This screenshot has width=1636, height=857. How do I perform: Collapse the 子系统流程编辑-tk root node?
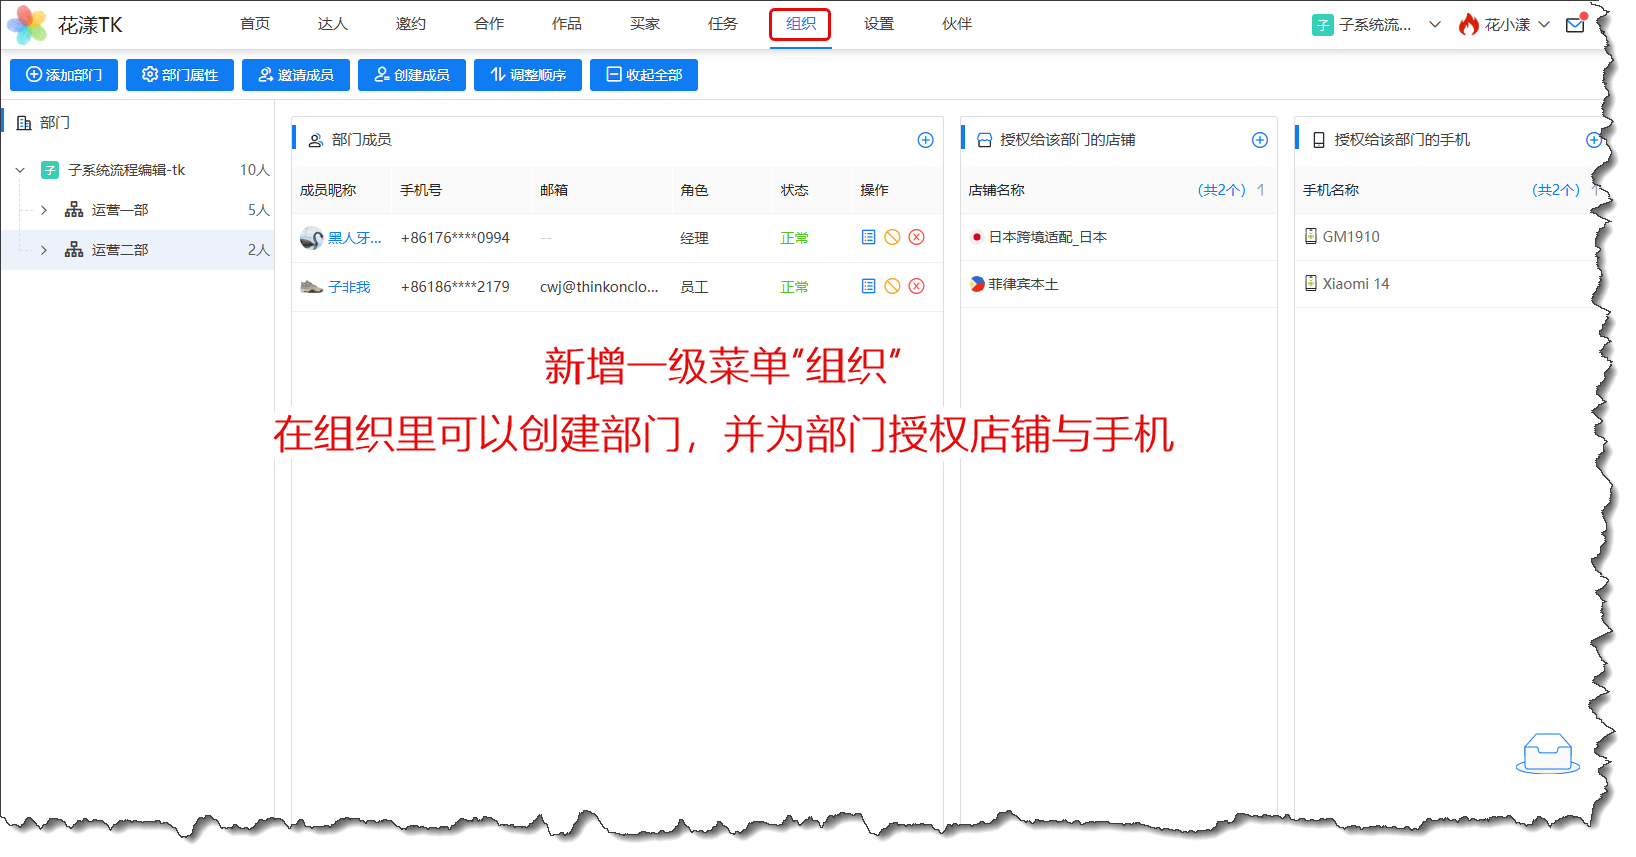point(20,170)
